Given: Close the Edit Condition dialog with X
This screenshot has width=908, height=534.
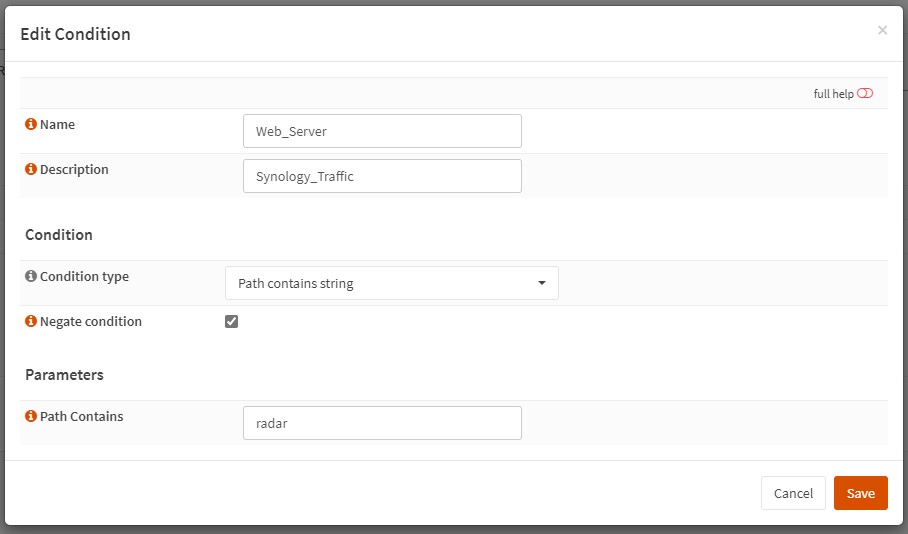Looking at the screenshot, I should click(x=882, y=30).
